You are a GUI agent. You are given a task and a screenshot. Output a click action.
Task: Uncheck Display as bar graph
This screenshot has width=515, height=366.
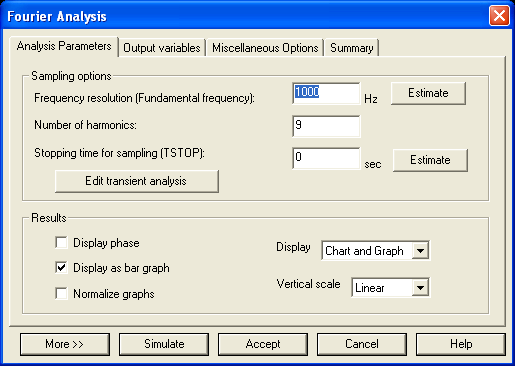click(61, 267)
